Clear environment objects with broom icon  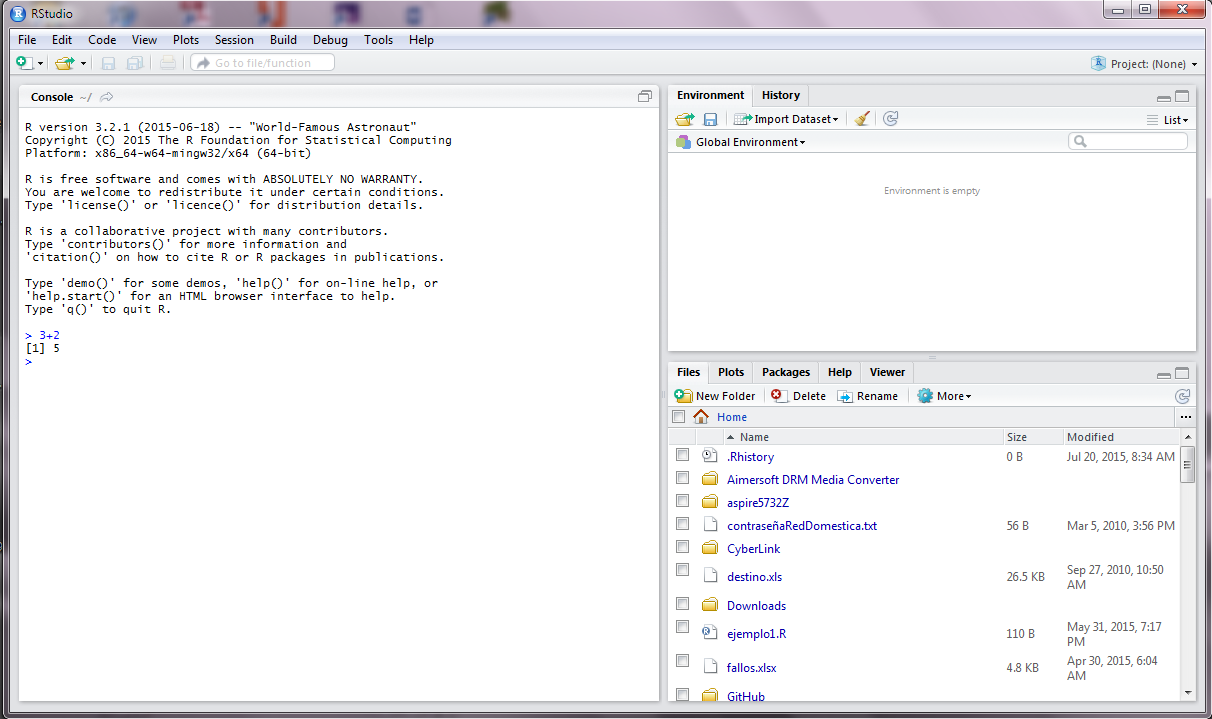tap(862, 119)
